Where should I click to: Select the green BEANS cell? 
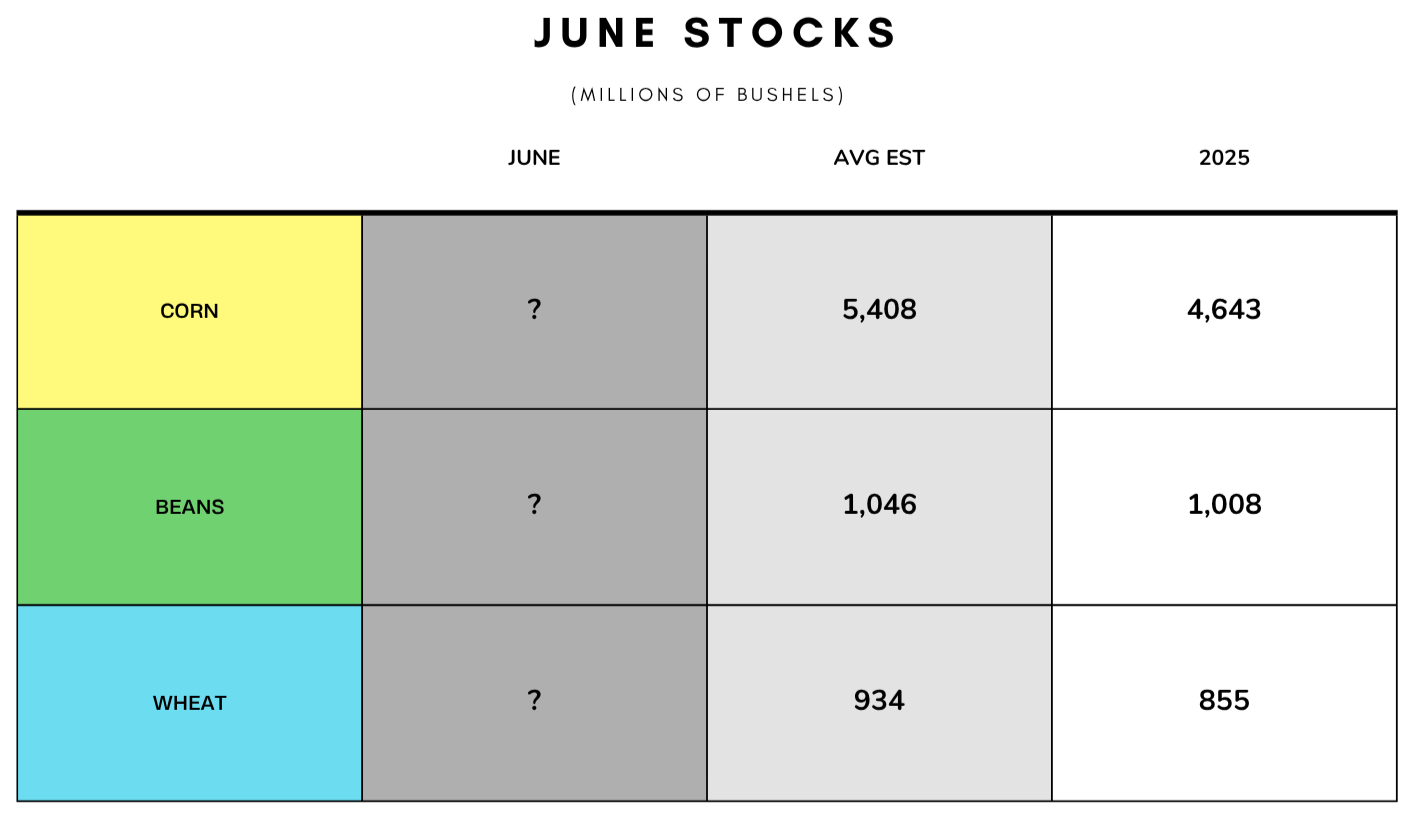click(190, 507)
